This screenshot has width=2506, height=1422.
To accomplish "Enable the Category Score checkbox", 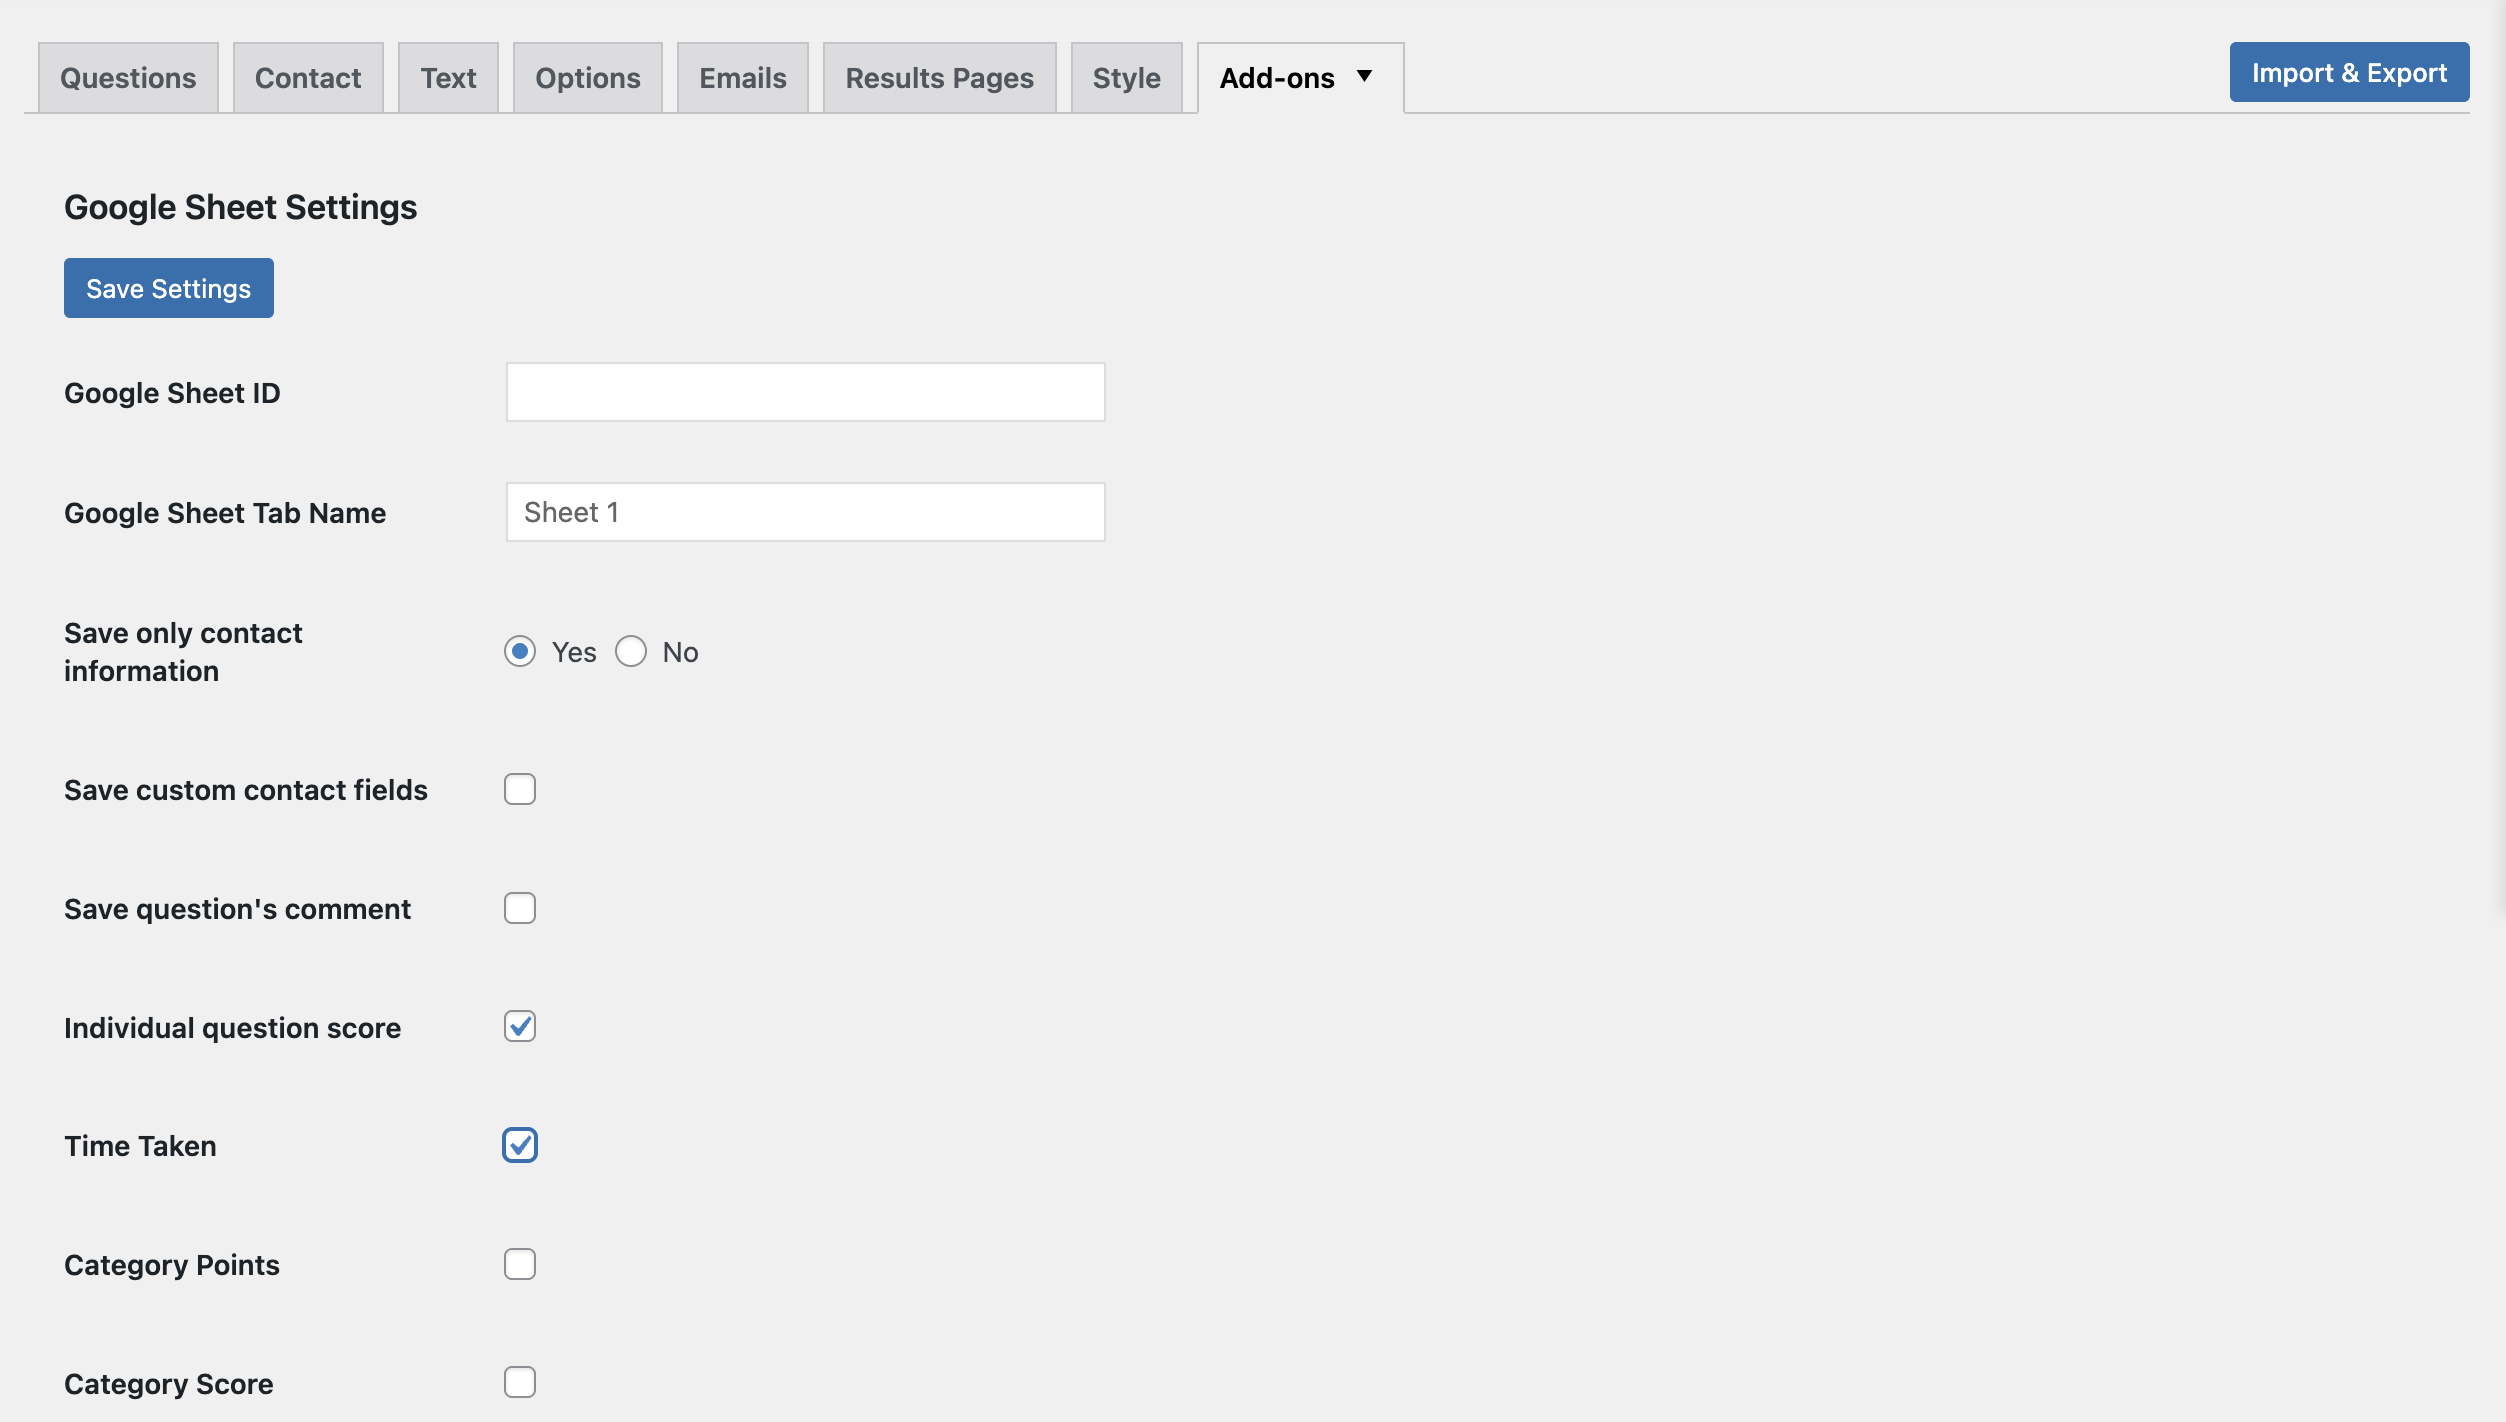I will [x=520, y=1382].
